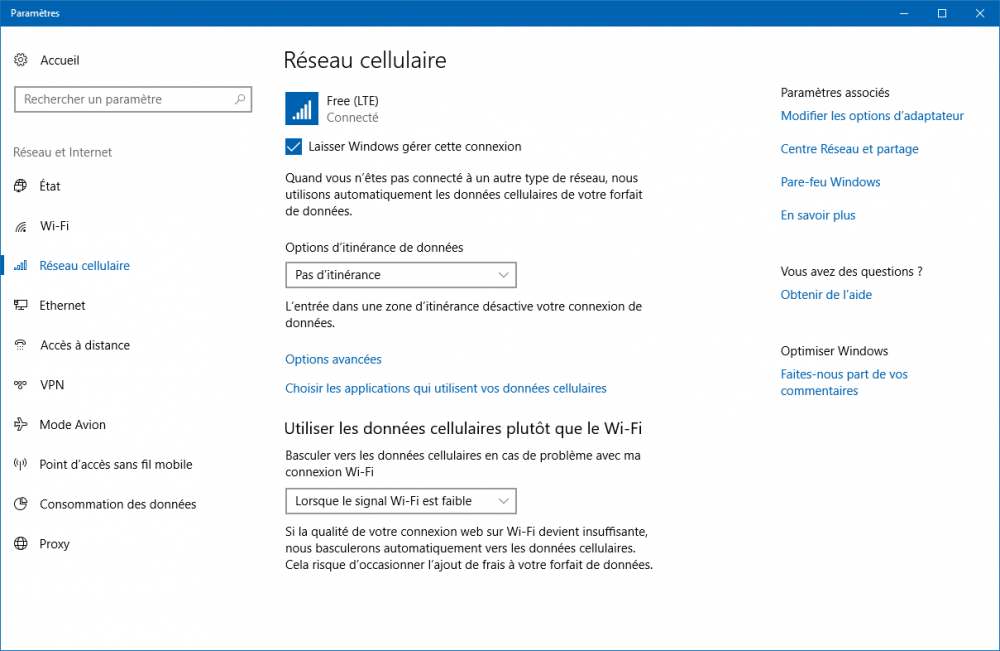Click the Proxy globe icon
Screen dimensions: 1000x651
(21, 544)
